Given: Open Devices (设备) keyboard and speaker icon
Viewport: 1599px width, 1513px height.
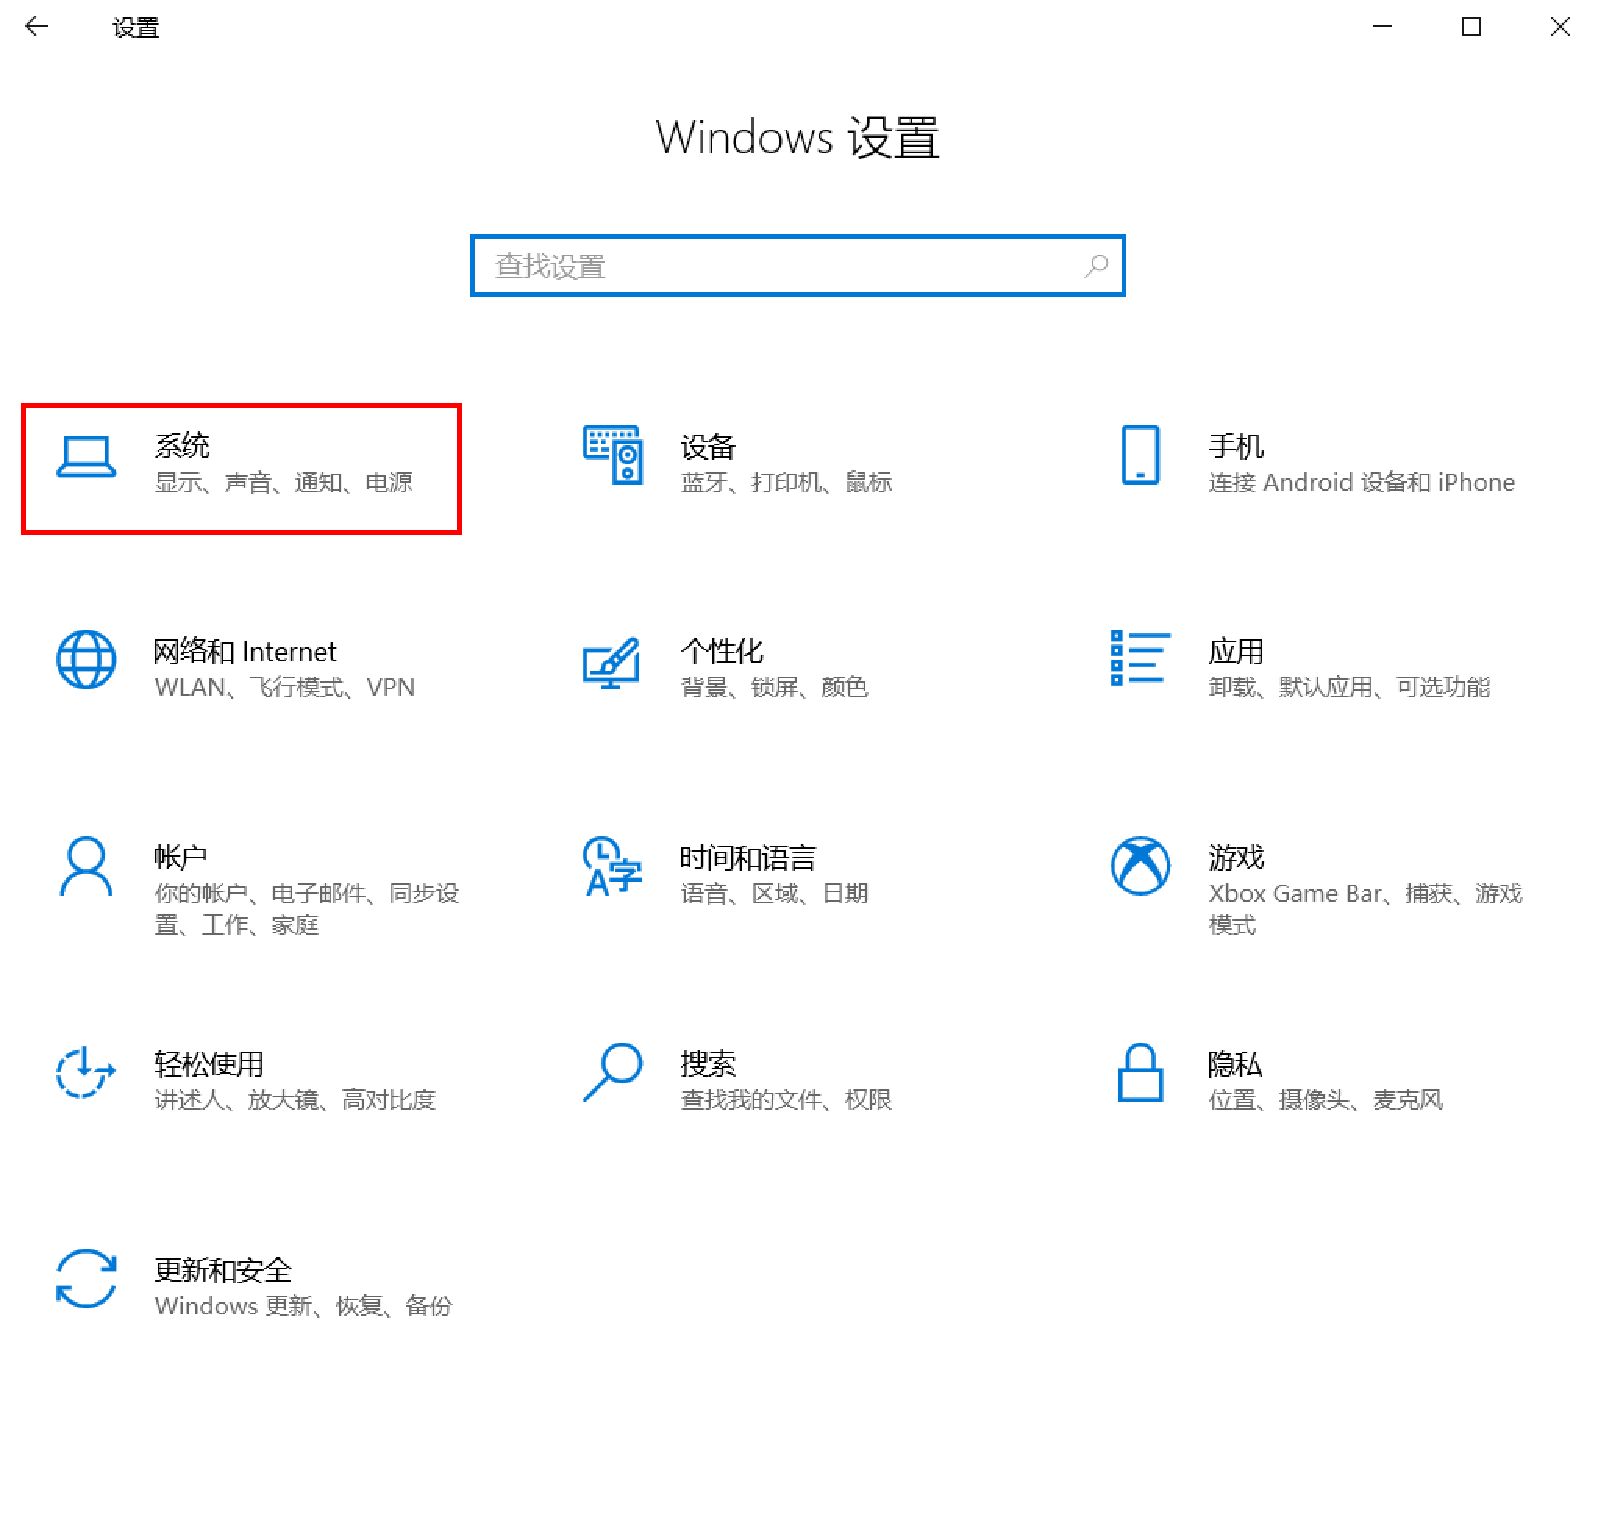Looking at the screenshot, I should (612, 455).
